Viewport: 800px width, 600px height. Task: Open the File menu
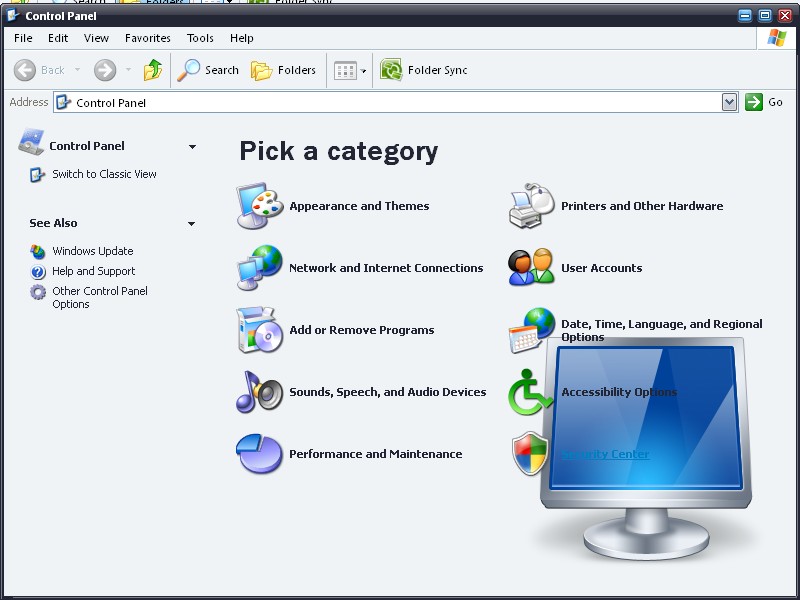(23, 38)
